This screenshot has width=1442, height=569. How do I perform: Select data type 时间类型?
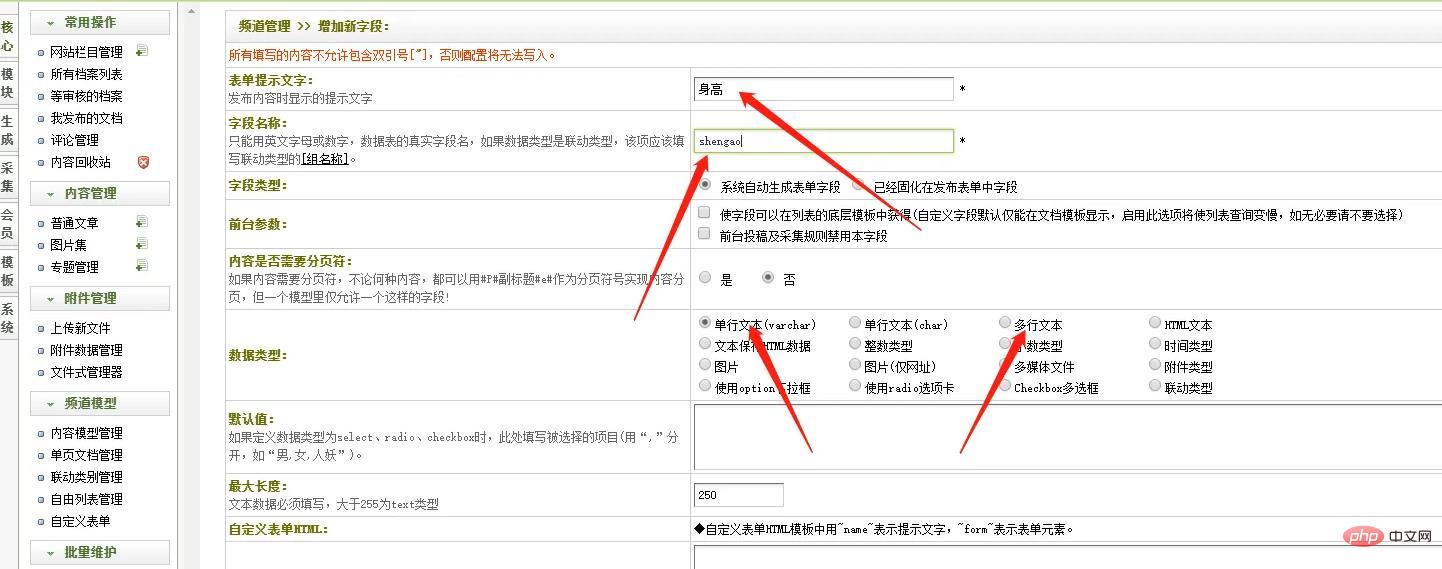[x=1155, y=344]
